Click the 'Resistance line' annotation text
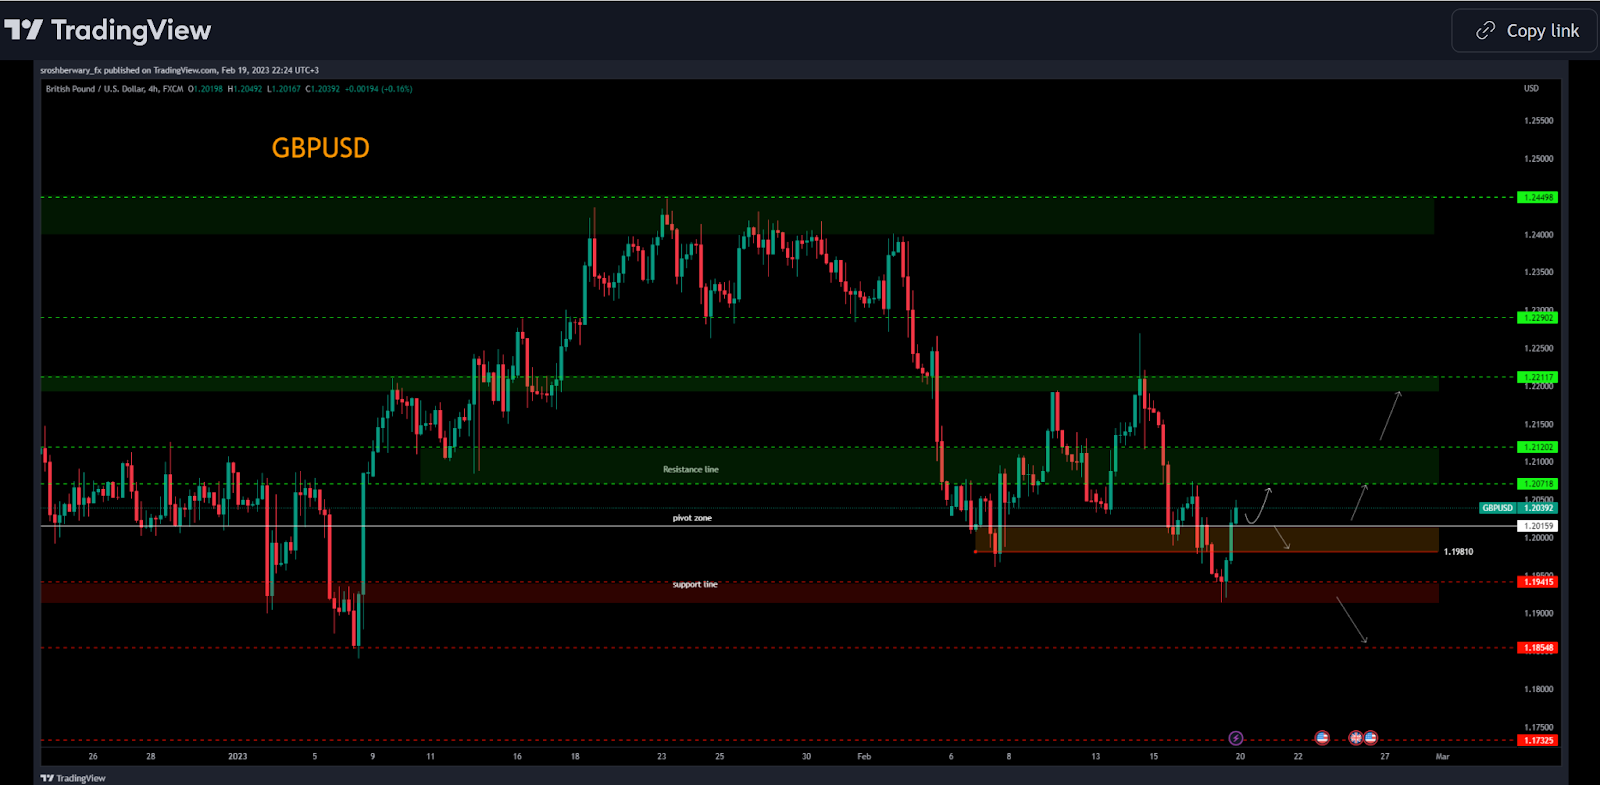This screenshot has width=1600, height=785. [x=691, y=470]
